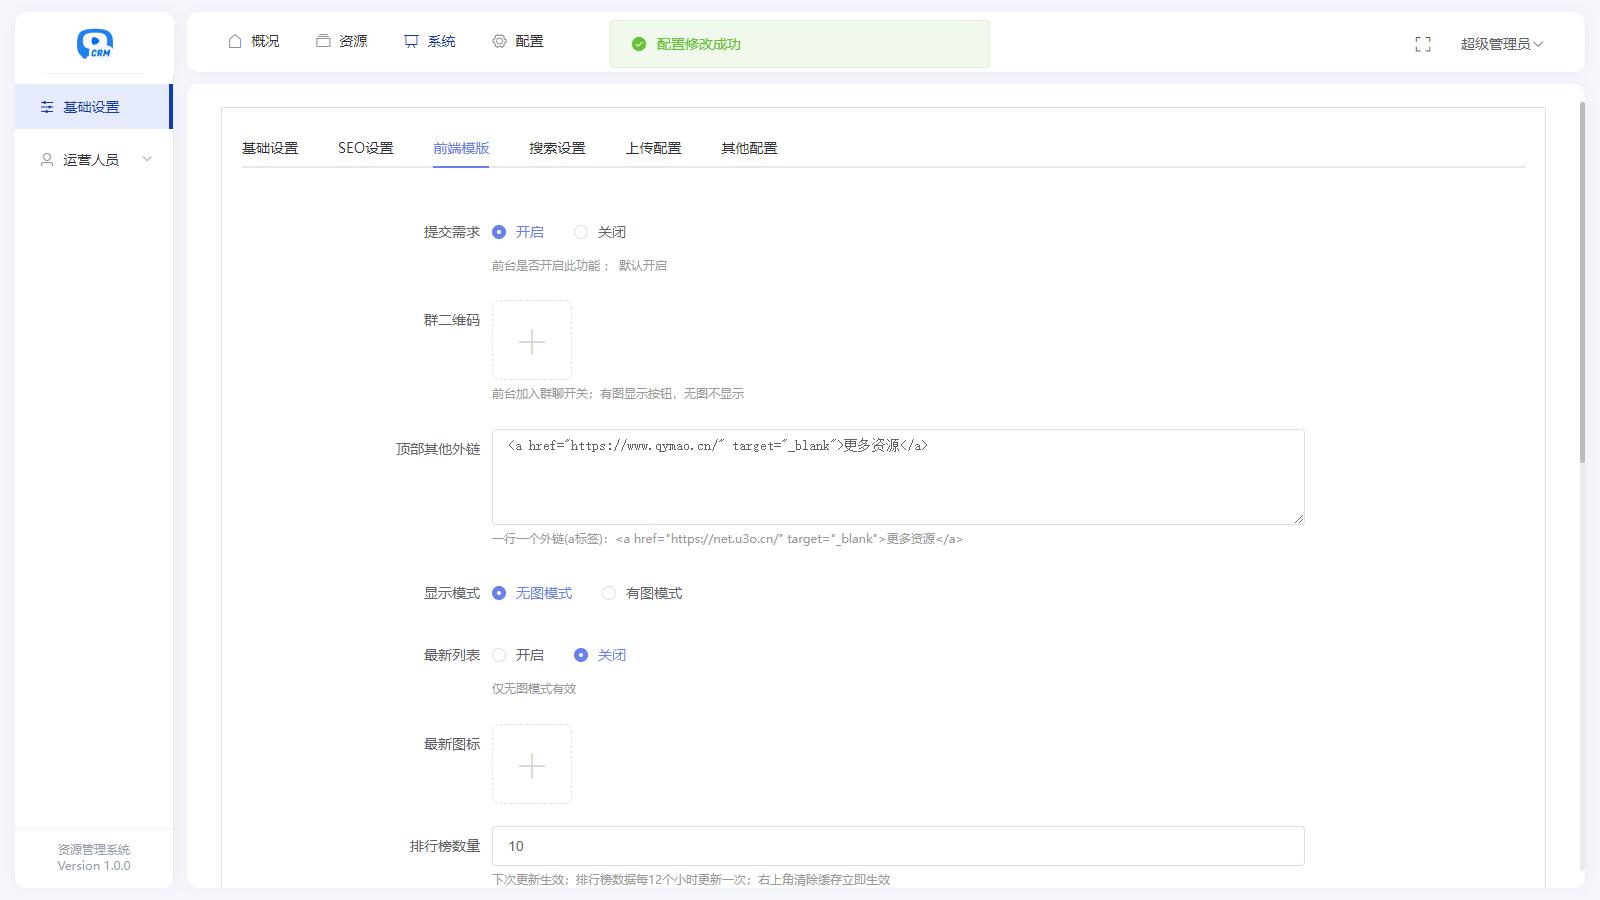Click the 配置 gear icon
This screenshot has width=1600, height=900.
pyautogui.click(x=499, y=41)
